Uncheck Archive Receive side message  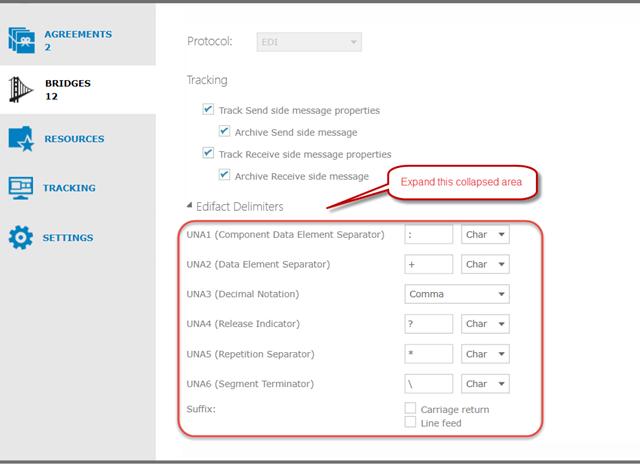224,176
